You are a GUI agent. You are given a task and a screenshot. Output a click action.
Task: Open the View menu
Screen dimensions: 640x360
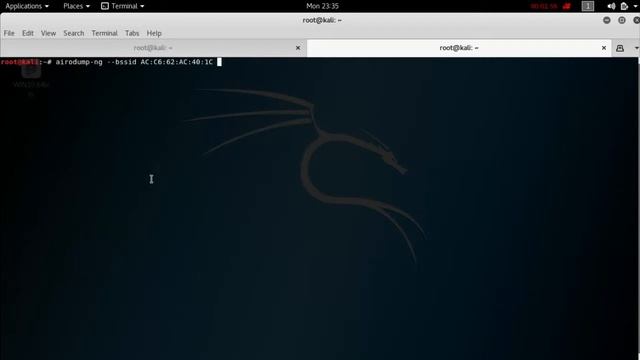[48, 33]
